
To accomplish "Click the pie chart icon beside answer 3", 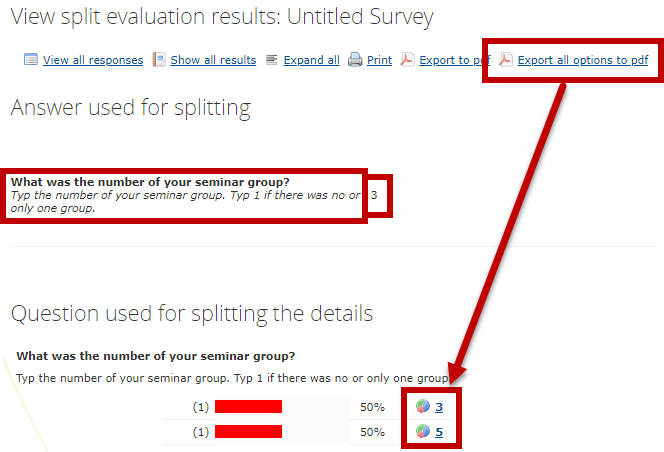I will point(423,406).
